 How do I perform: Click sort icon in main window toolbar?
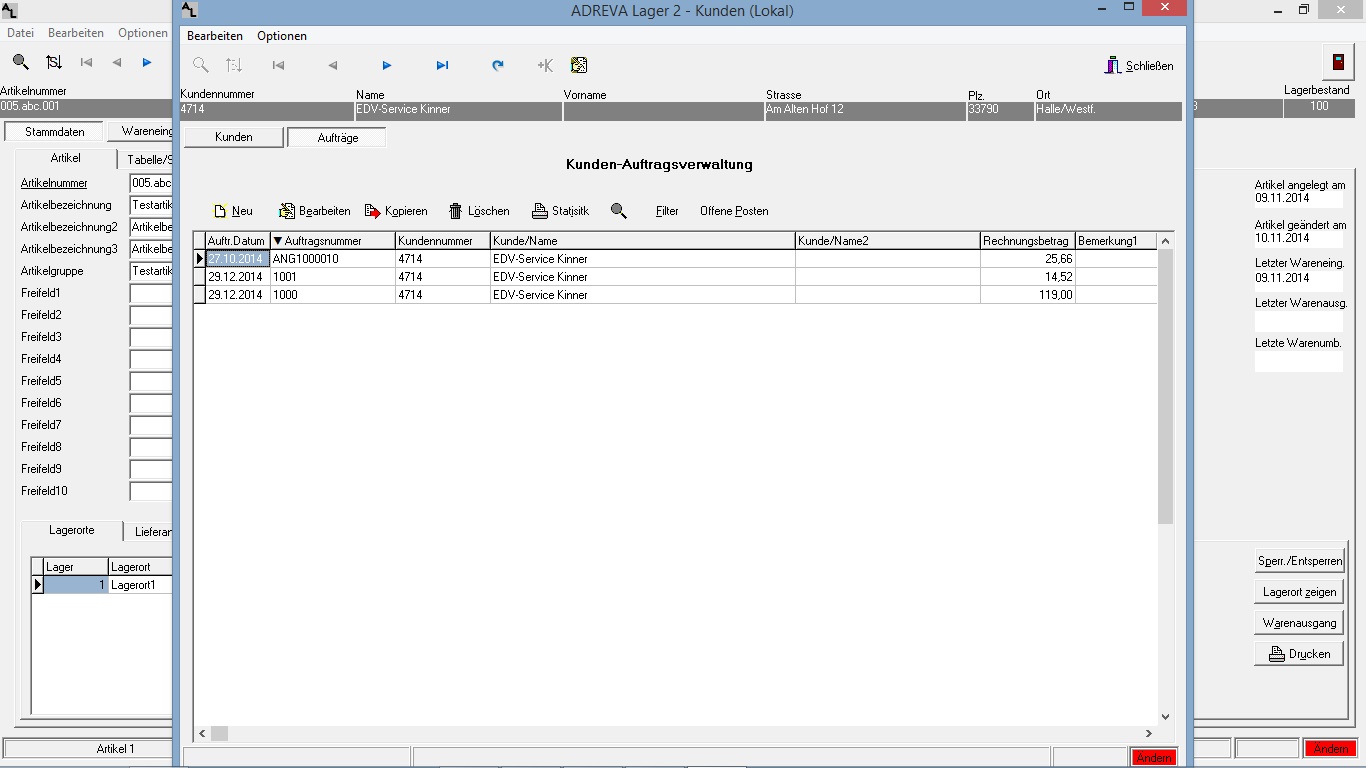click(x=54, y=62)
